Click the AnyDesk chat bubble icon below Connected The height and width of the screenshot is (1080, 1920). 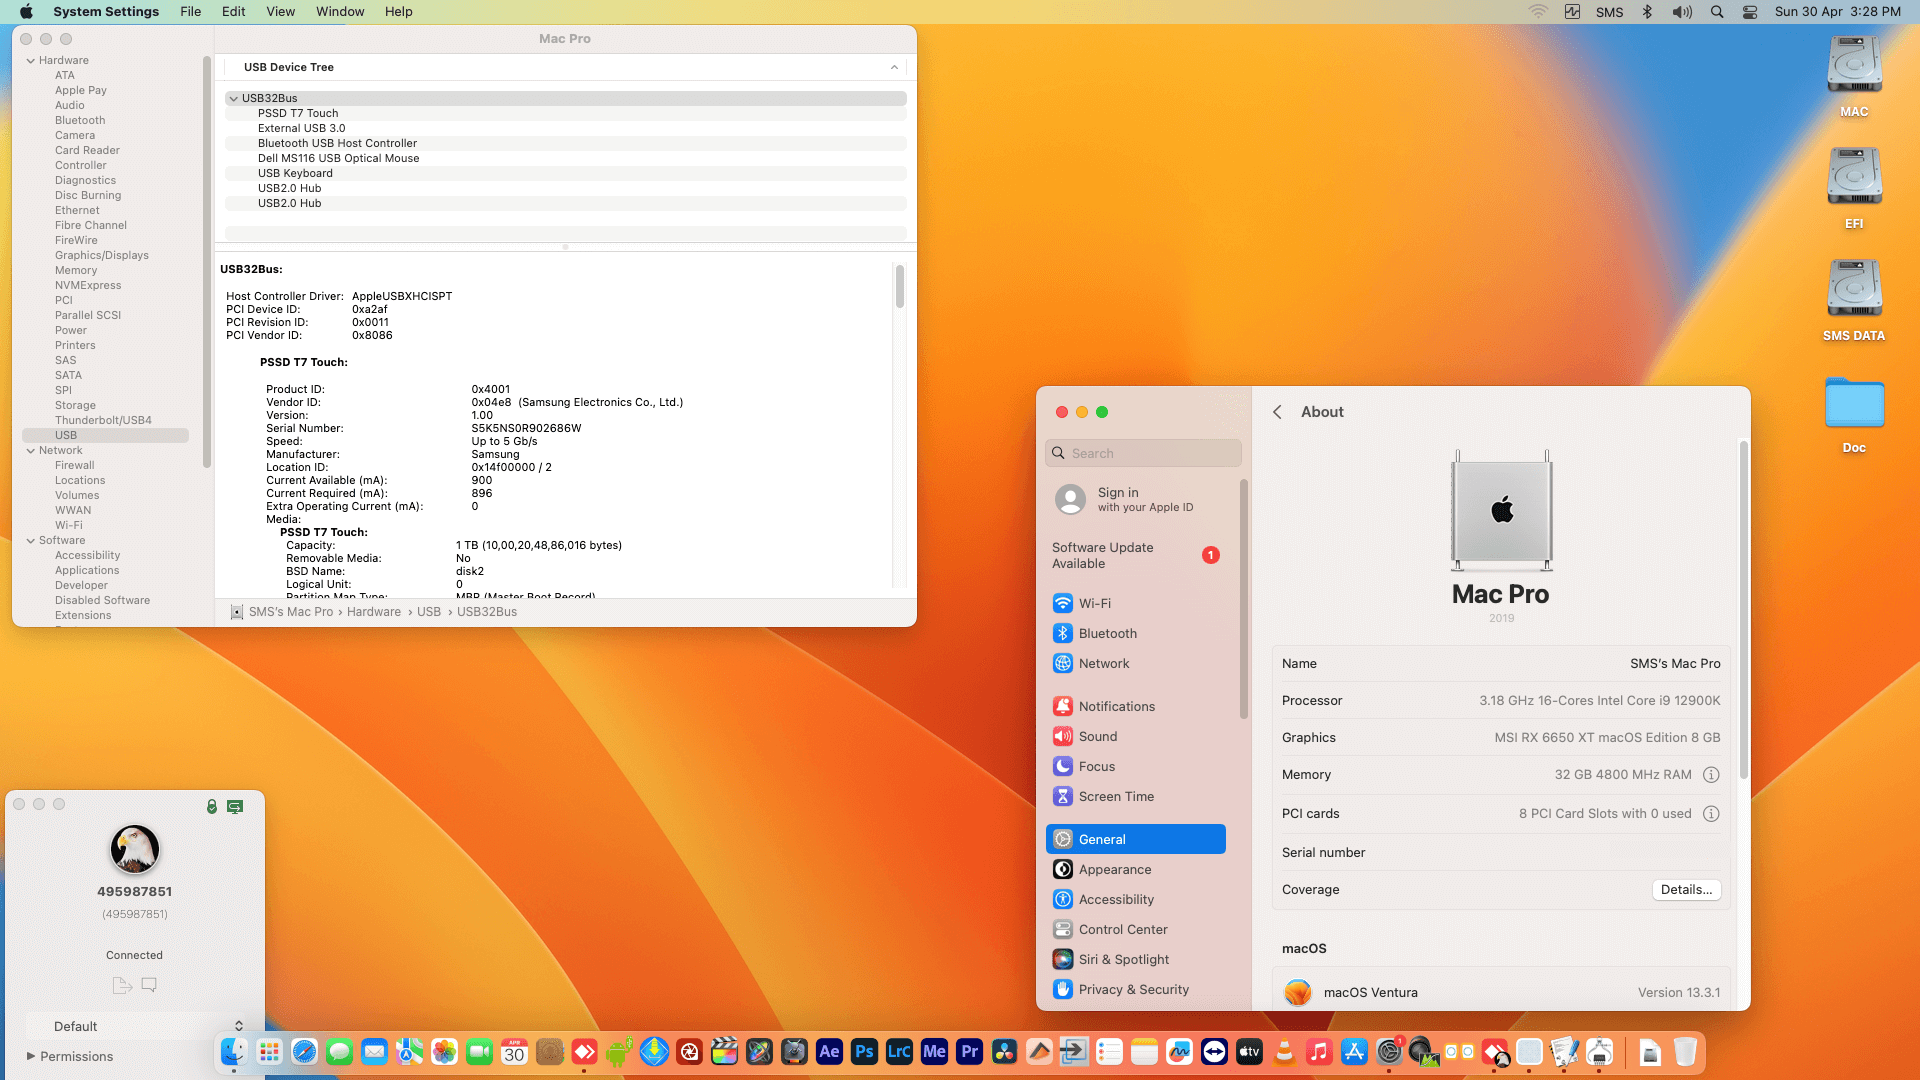[149, 985]
